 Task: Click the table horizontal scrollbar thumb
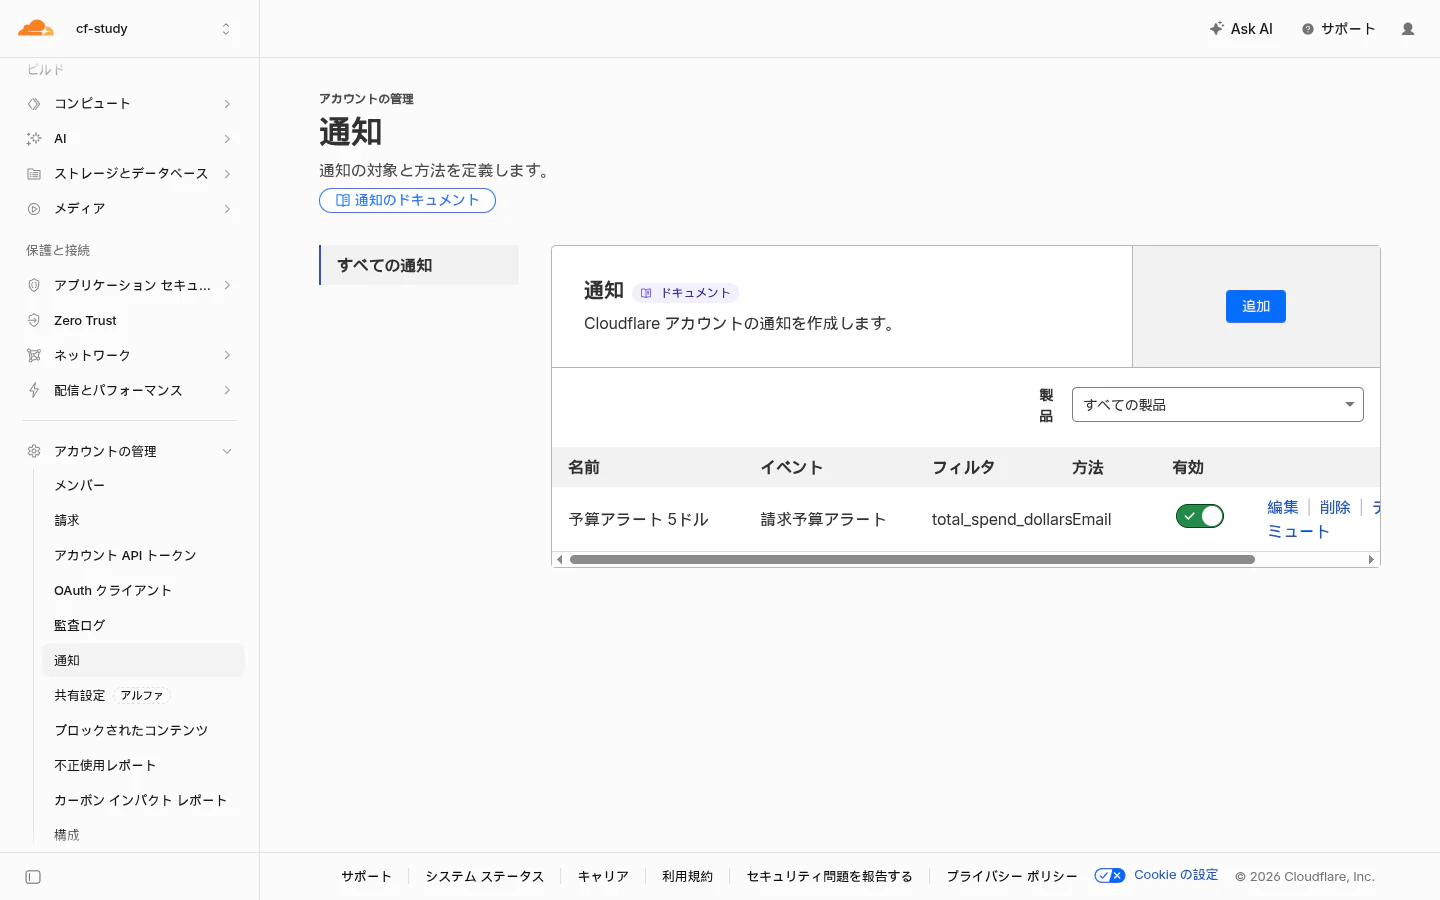[912, 560]
